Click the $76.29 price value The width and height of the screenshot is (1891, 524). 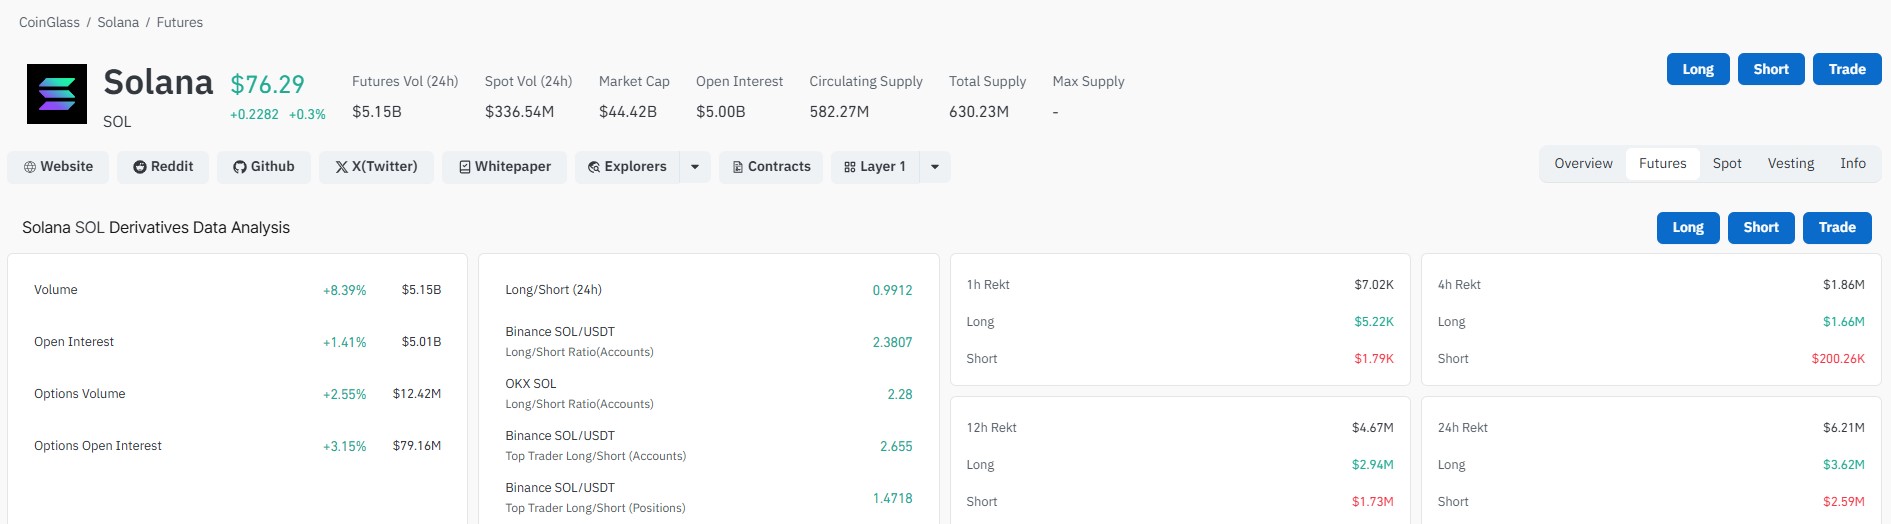coord(267,85)
